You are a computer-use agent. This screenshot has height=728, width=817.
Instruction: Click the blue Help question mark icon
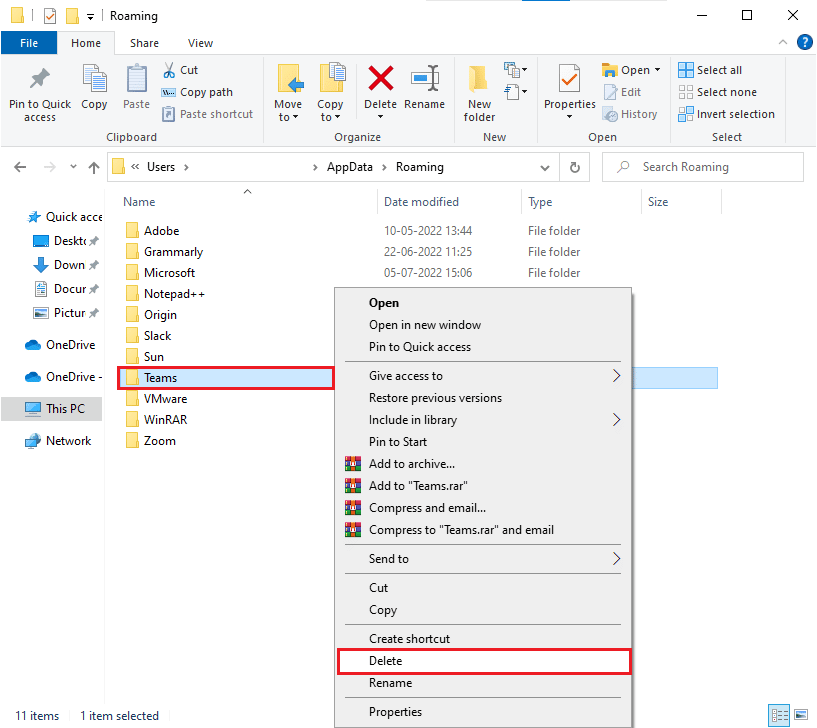pyautogui.click(x=804, y=42)
